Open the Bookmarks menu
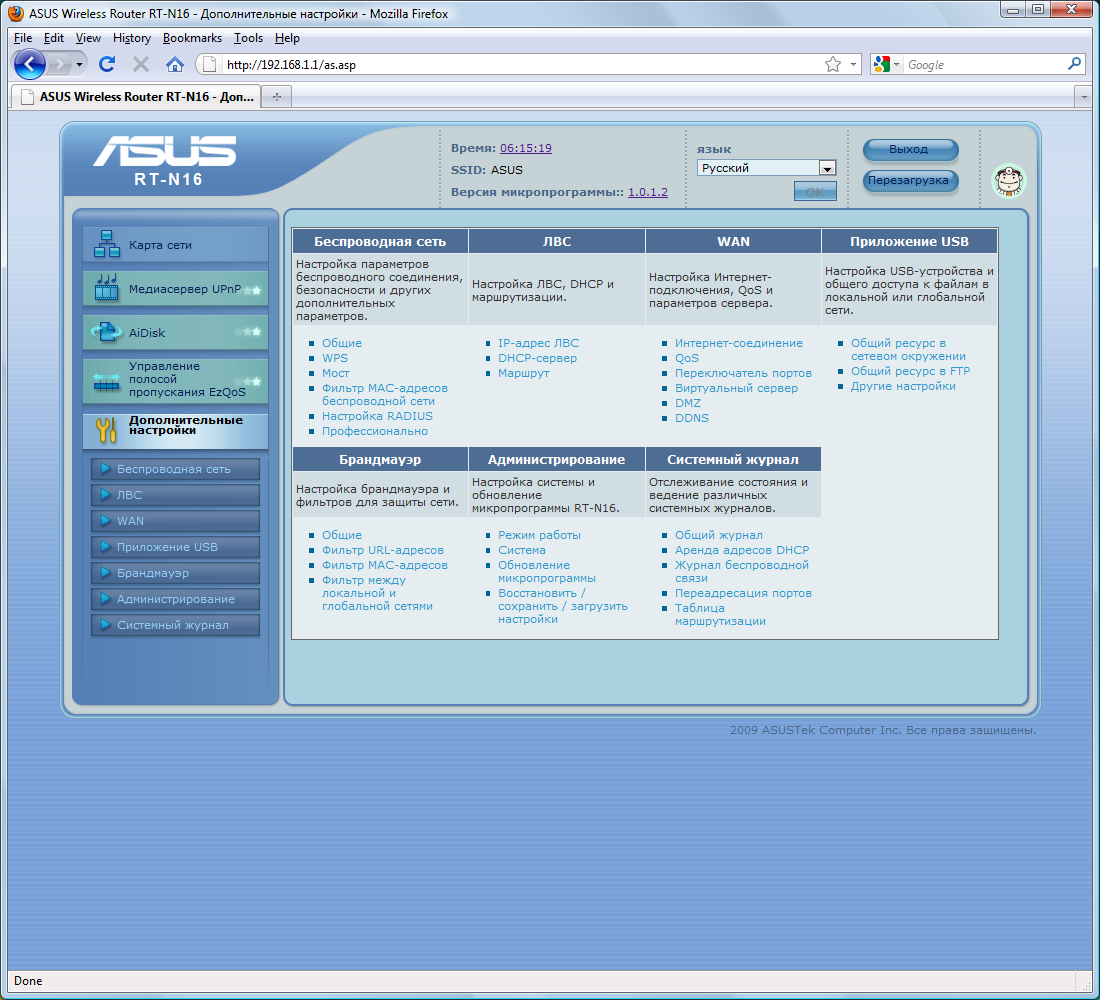This screenshot has height=1000, width=1100. [x=192, y=38]
